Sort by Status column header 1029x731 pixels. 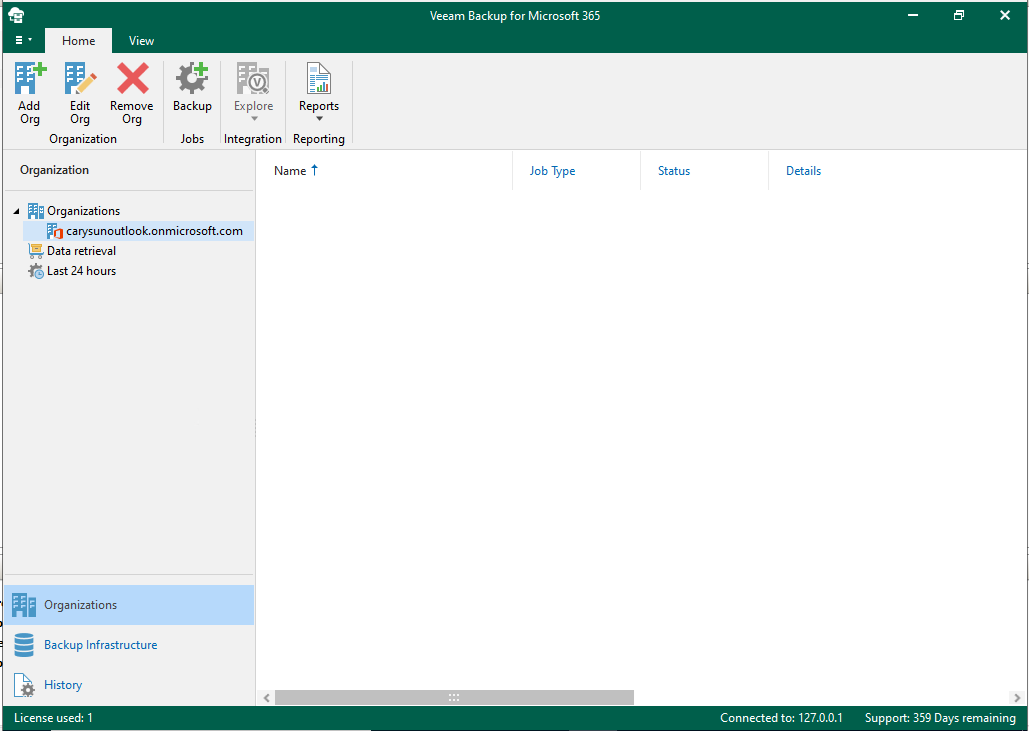pyautogui.click(x=674, y=171)
